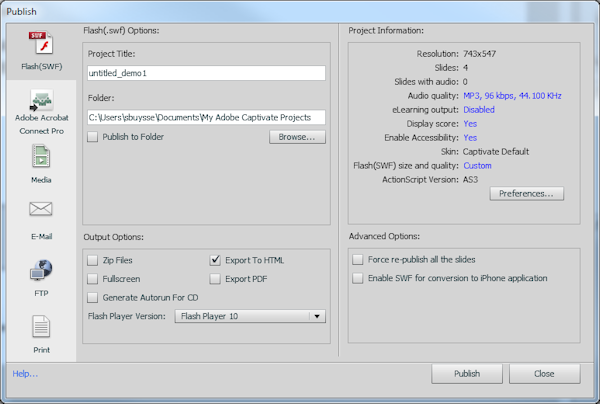
Task: Open the Help... link
Action: coord(25,374)
